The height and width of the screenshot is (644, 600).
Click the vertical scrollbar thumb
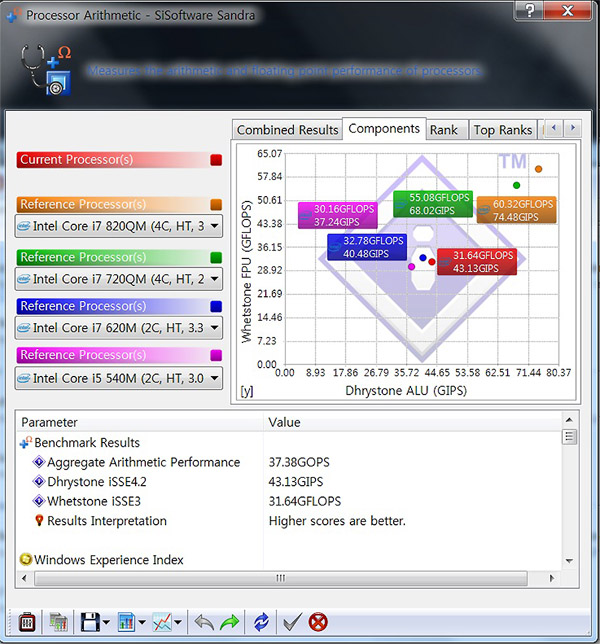tap(569, 436)
